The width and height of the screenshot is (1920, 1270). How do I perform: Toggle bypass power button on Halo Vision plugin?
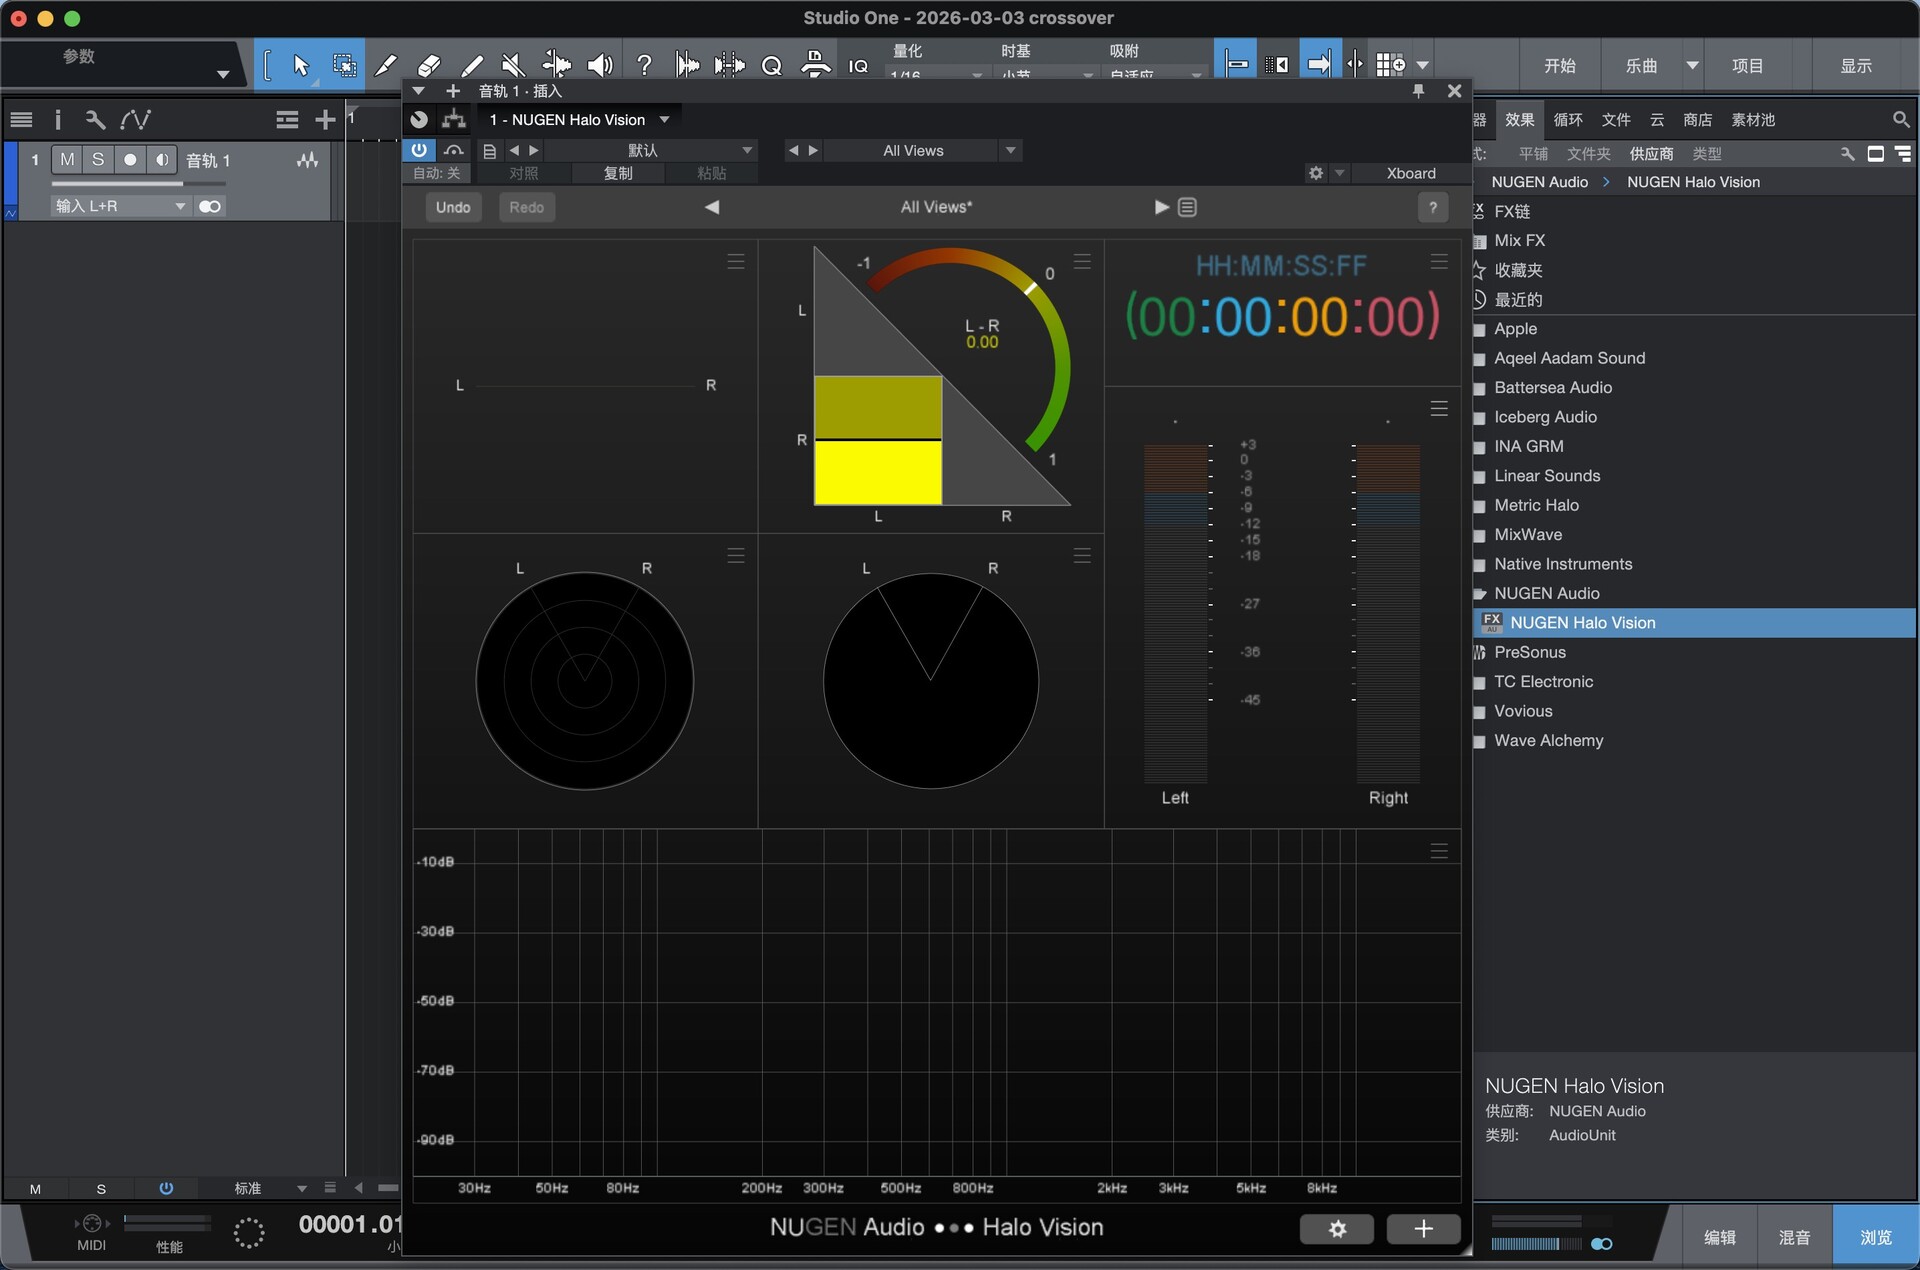pyautogui.click(x=420, y=150)
